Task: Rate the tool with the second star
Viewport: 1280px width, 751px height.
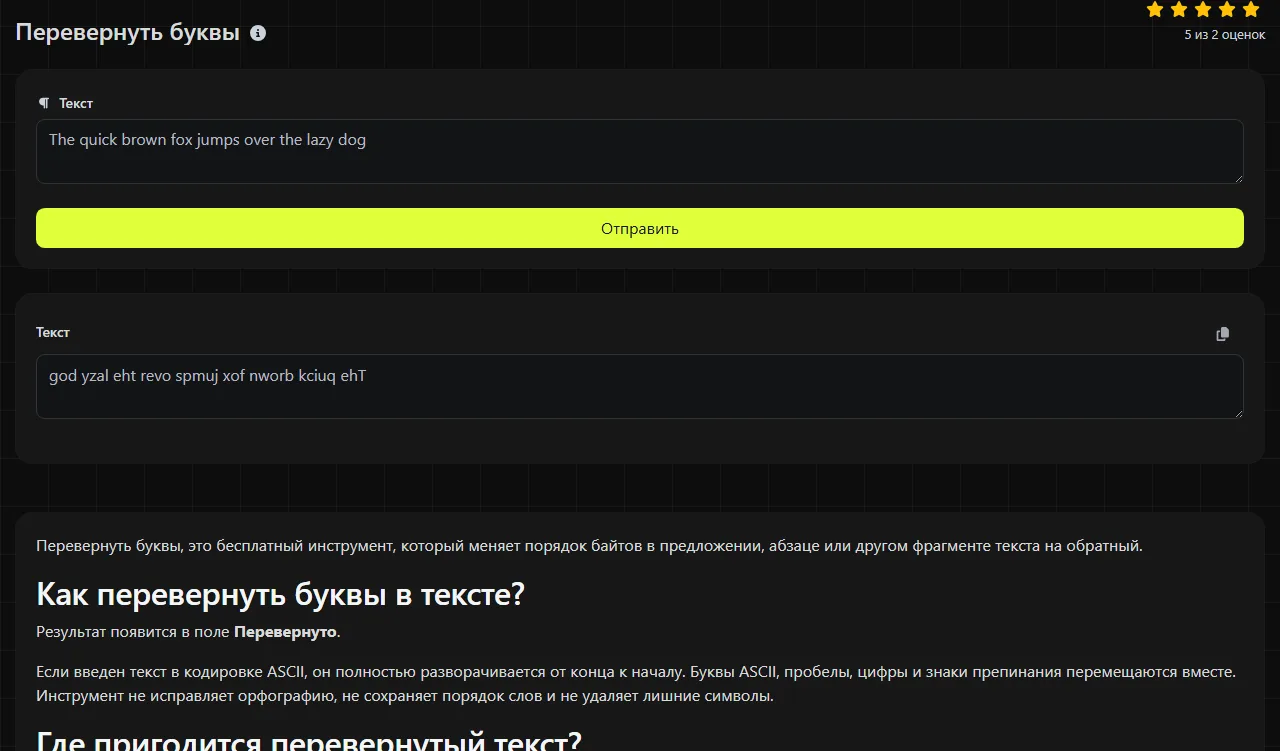Action: click(x=1179, y=10)
